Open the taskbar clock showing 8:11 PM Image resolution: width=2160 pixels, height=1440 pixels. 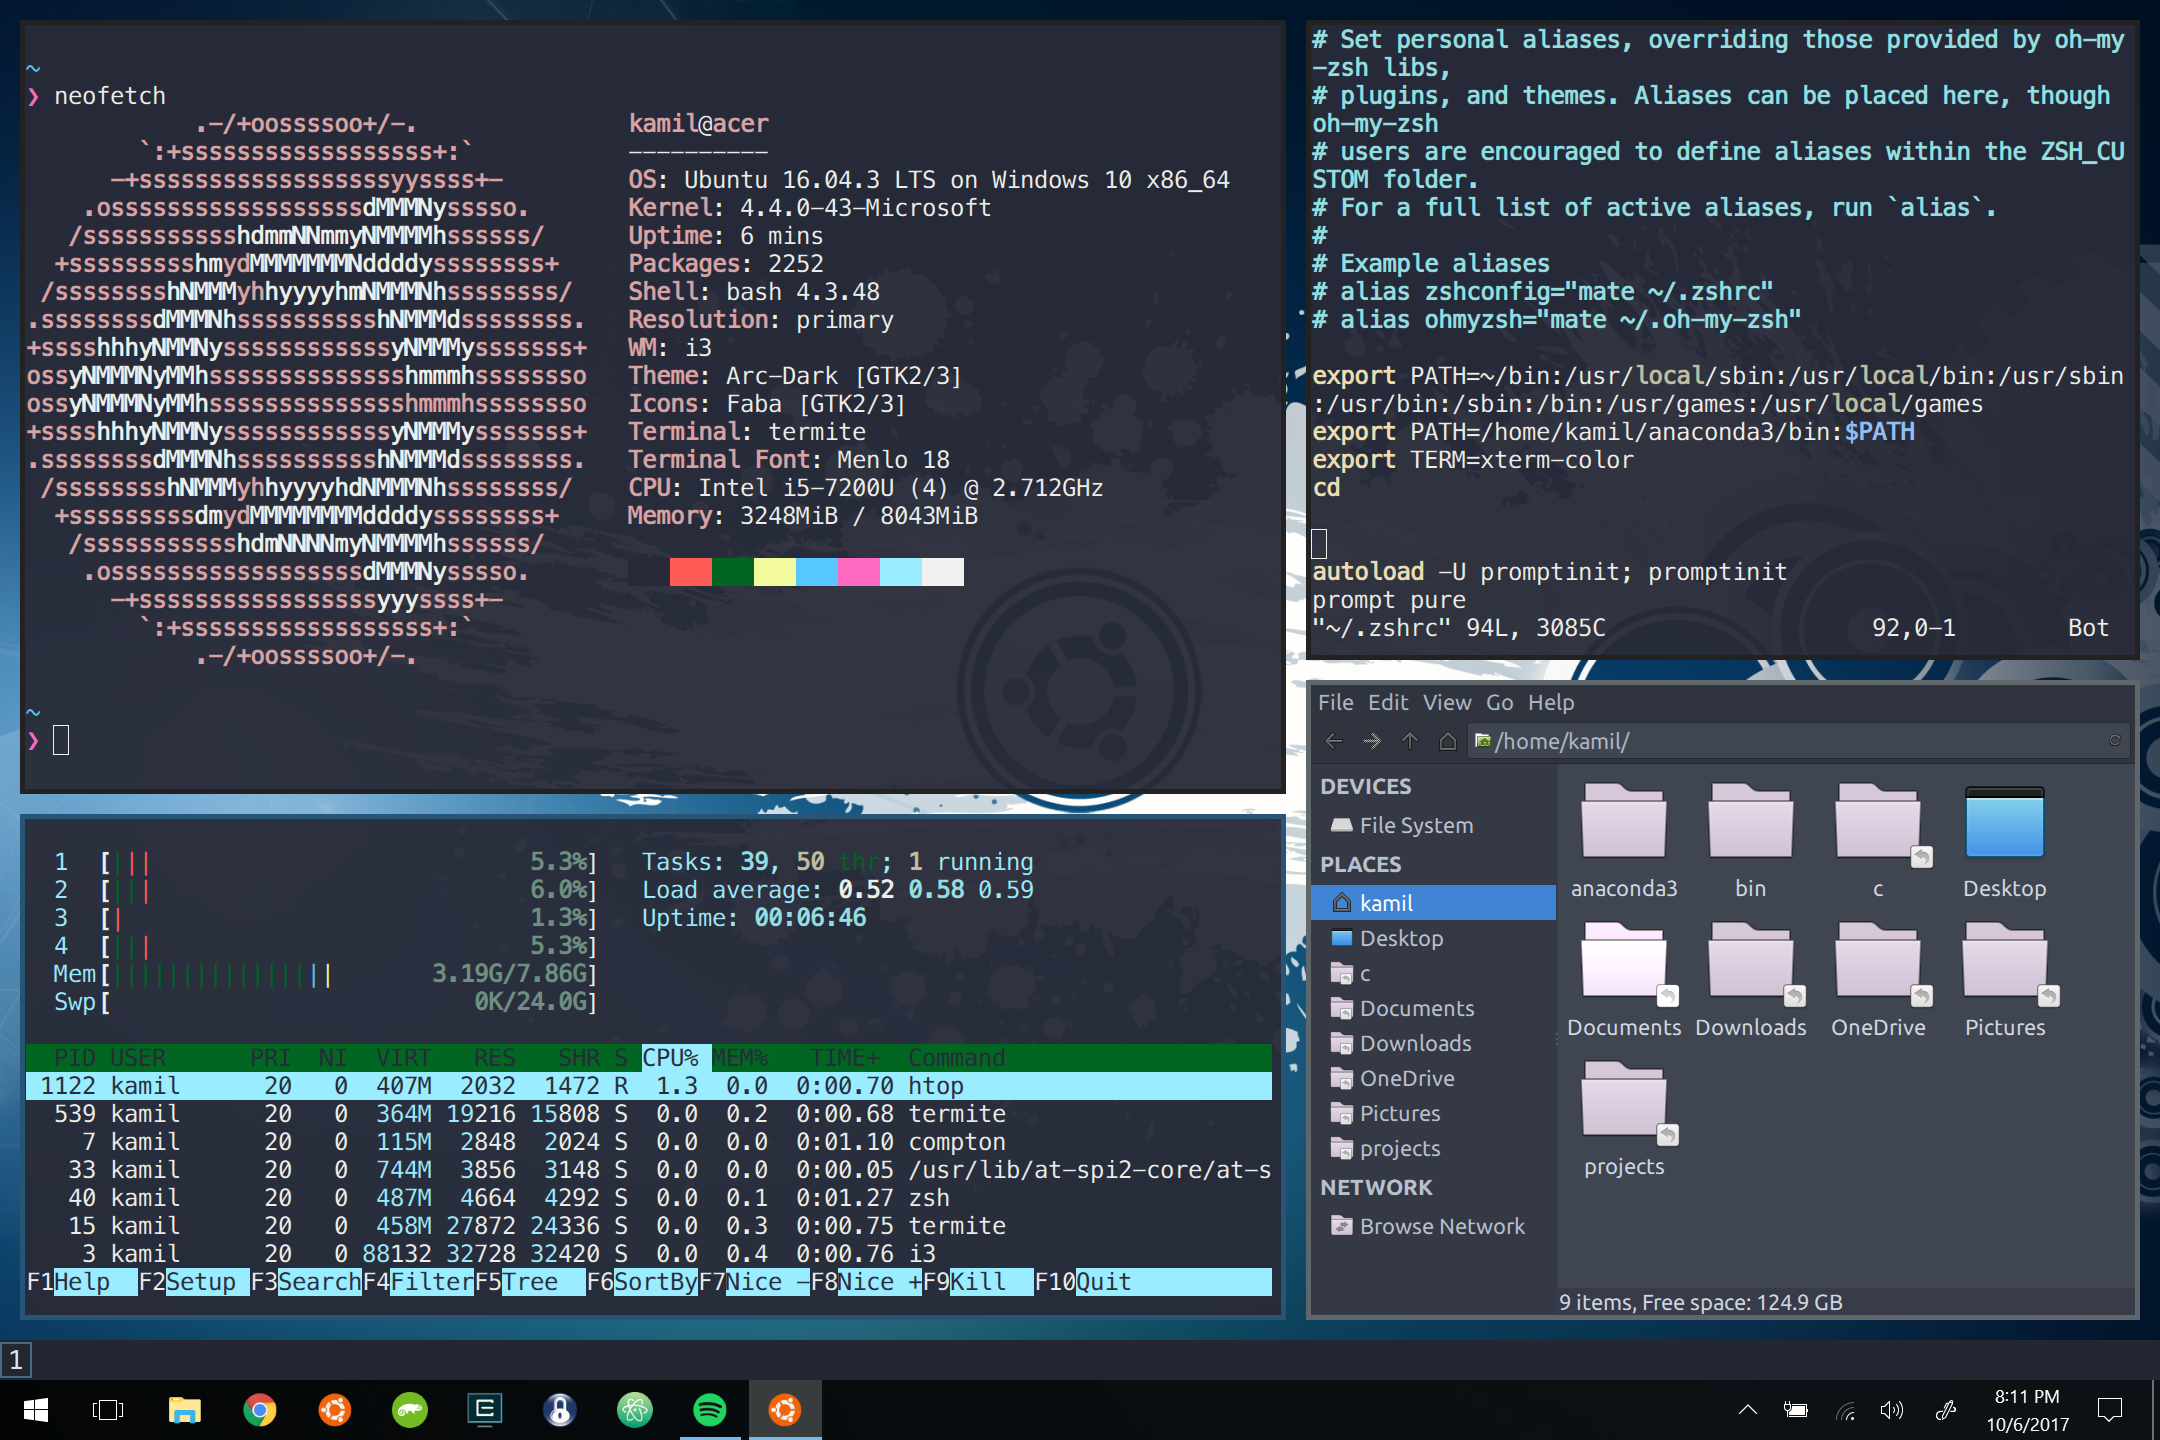click(2027, 1410)
